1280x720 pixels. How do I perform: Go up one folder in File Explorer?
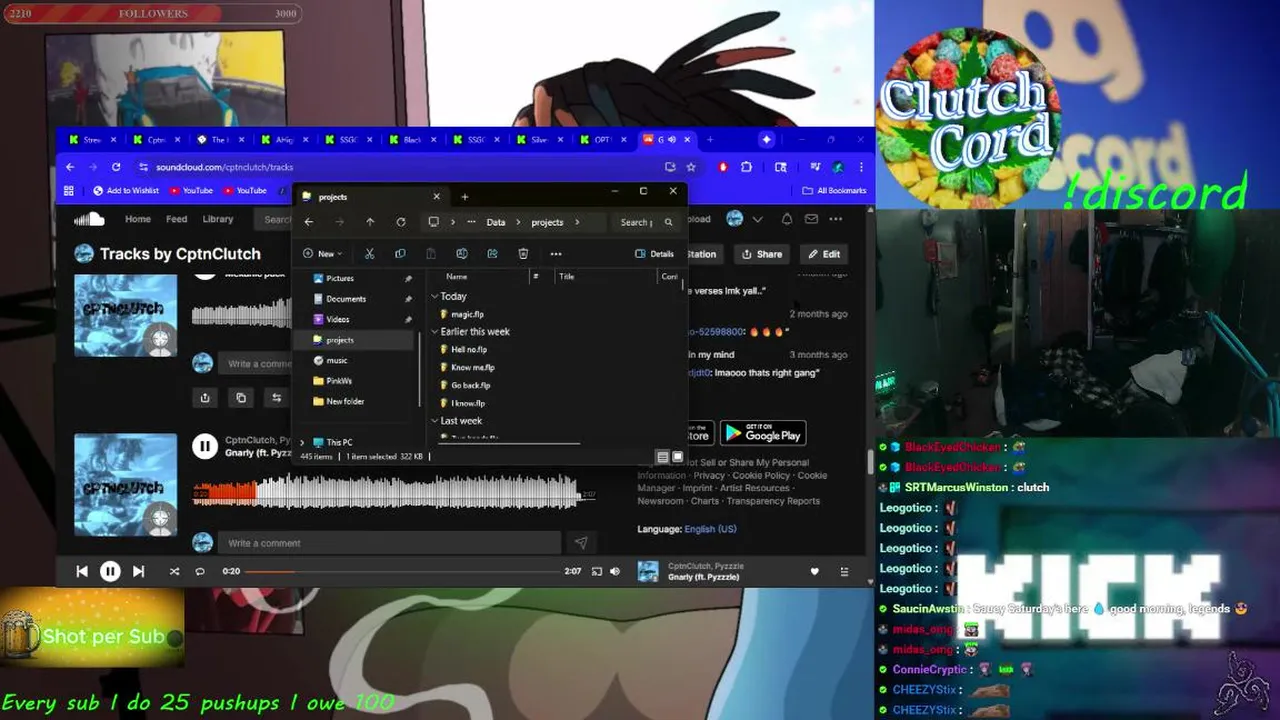370,222
